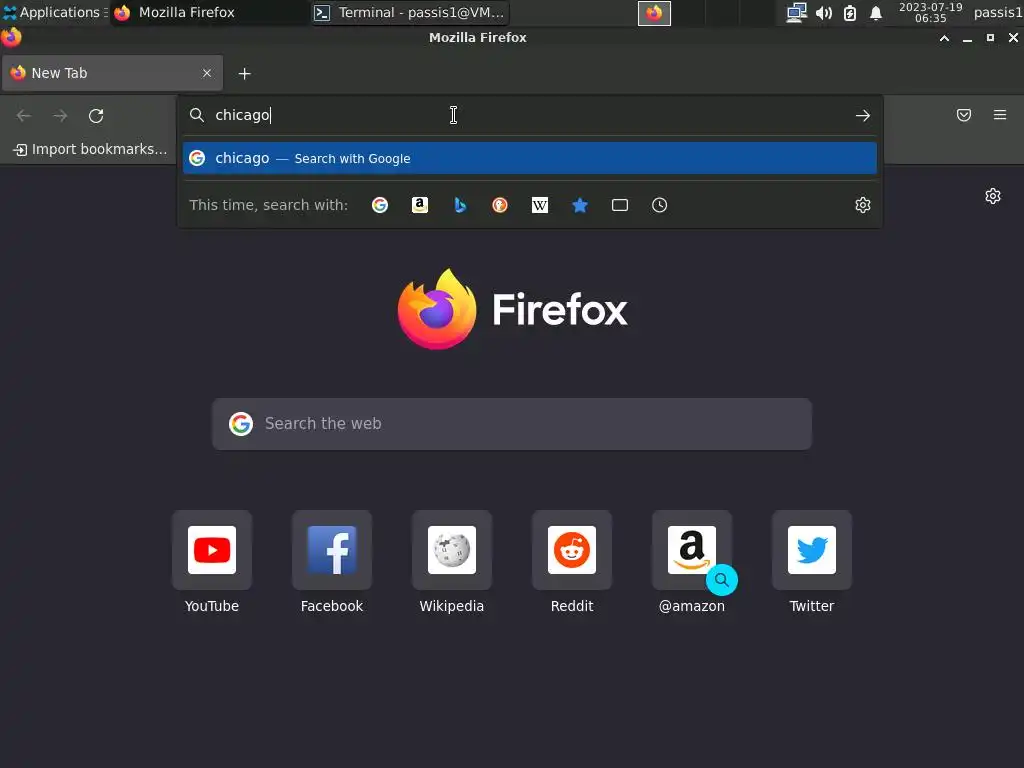
Task: Roll up the window with the up-arrow button
Action: point(944,39)
